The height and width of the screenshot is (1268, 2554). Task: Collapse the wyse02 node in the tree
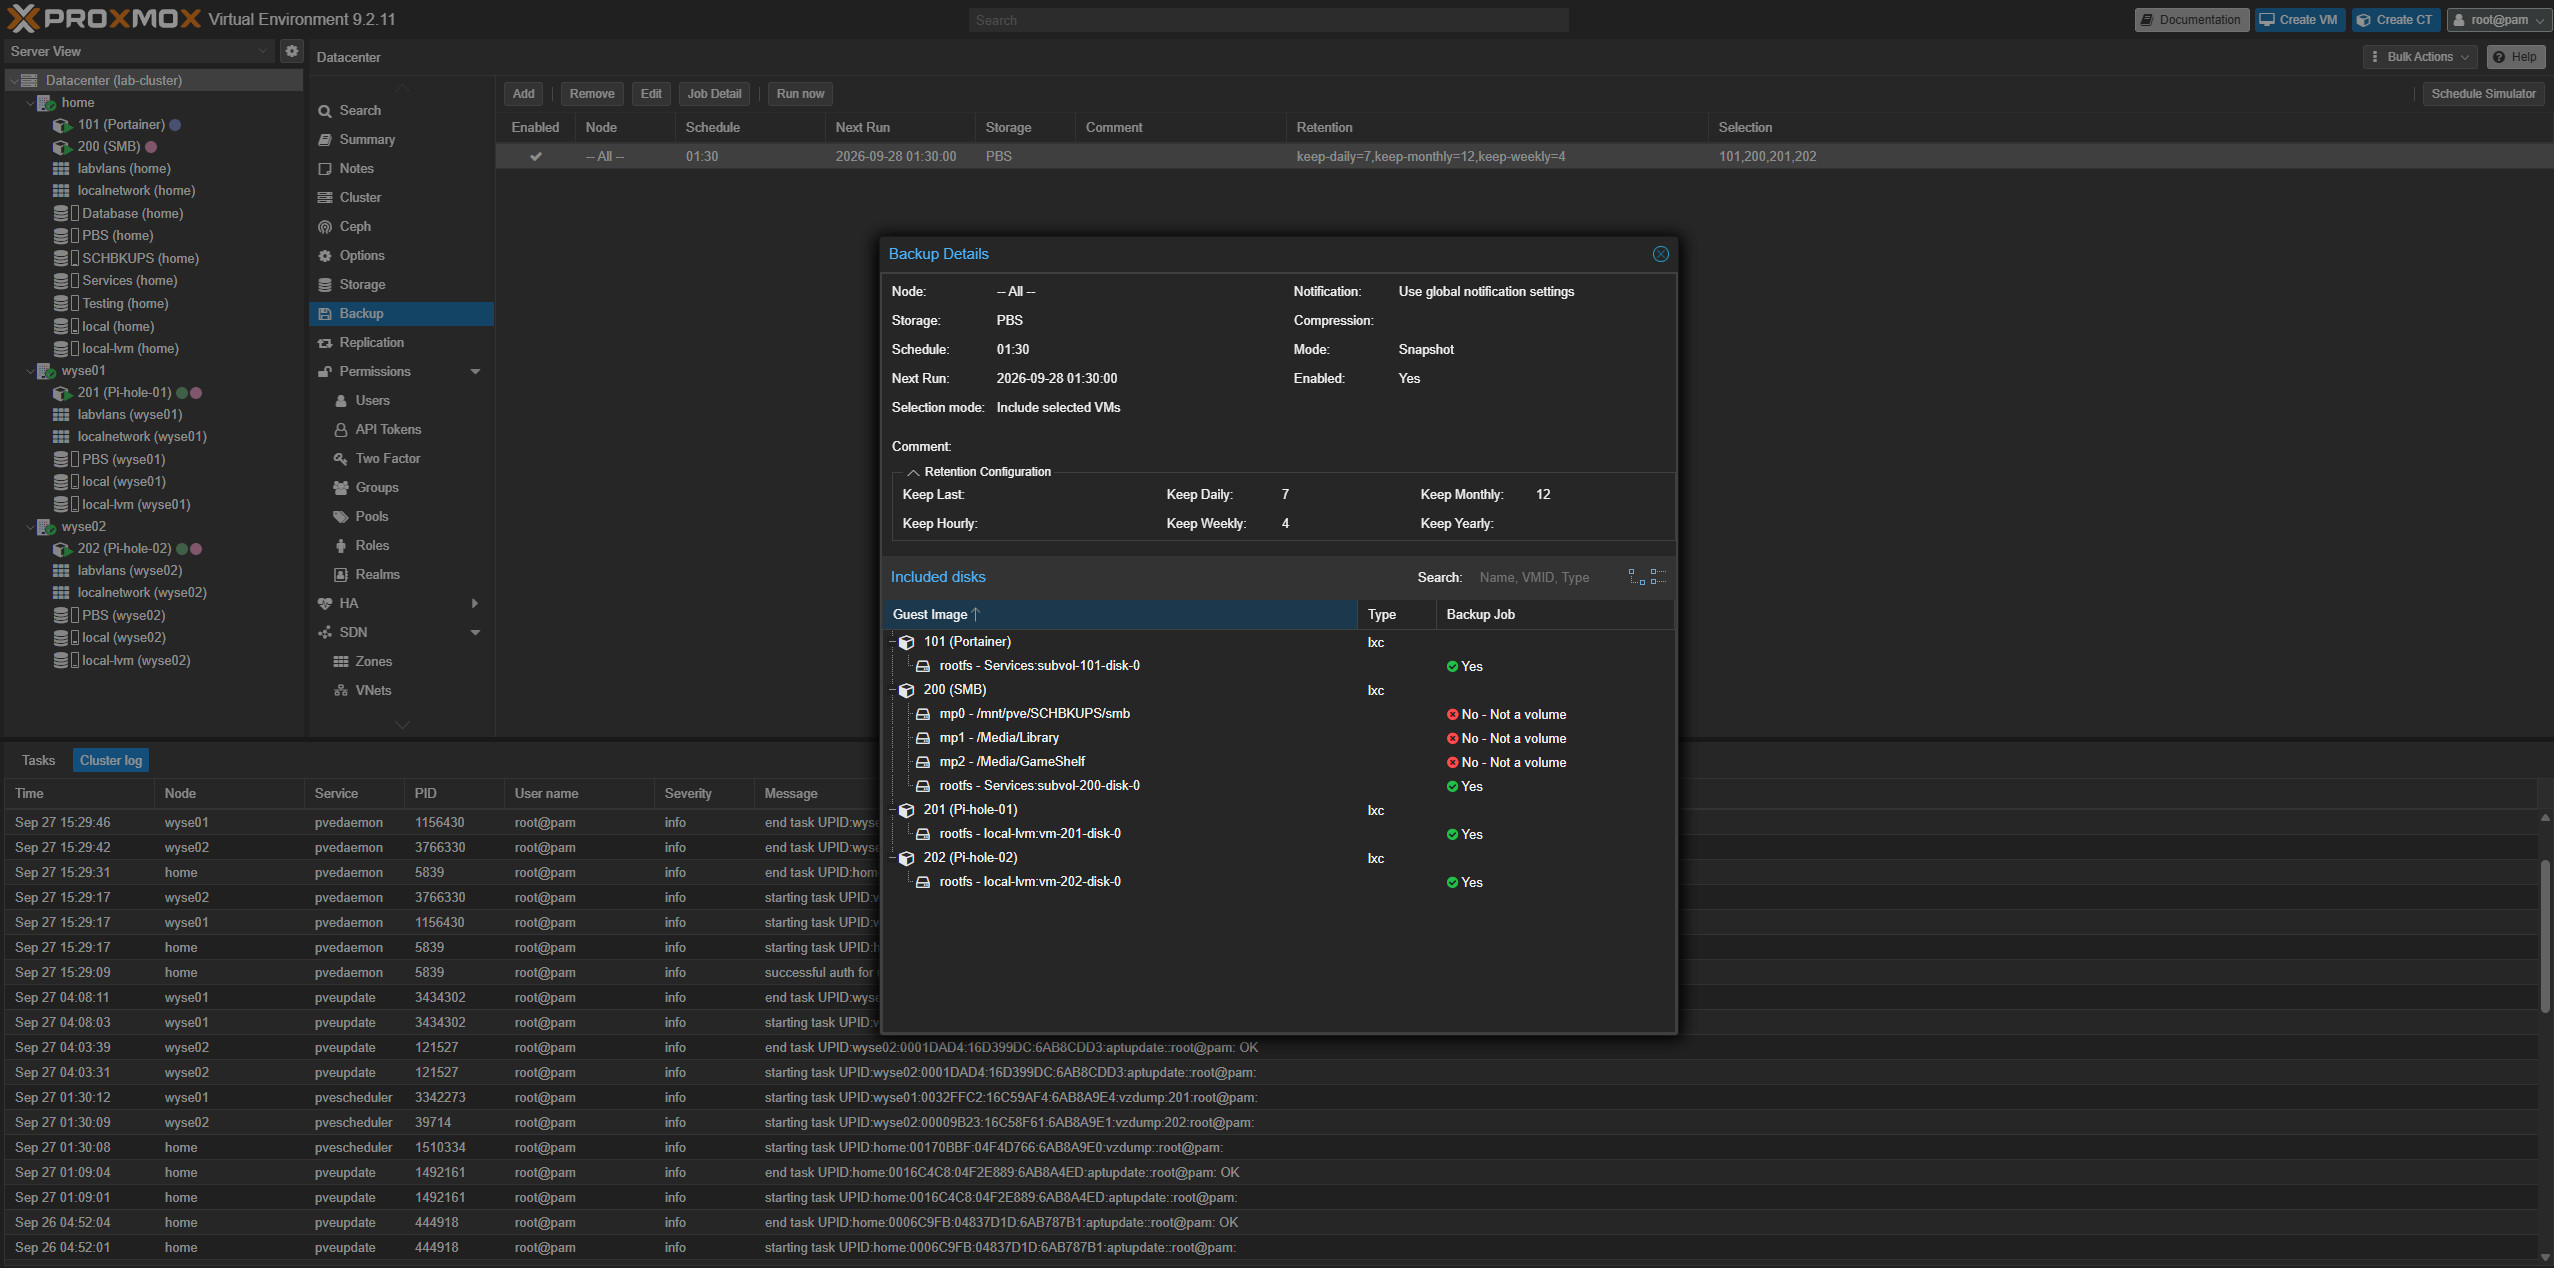(x=30, y=527)
